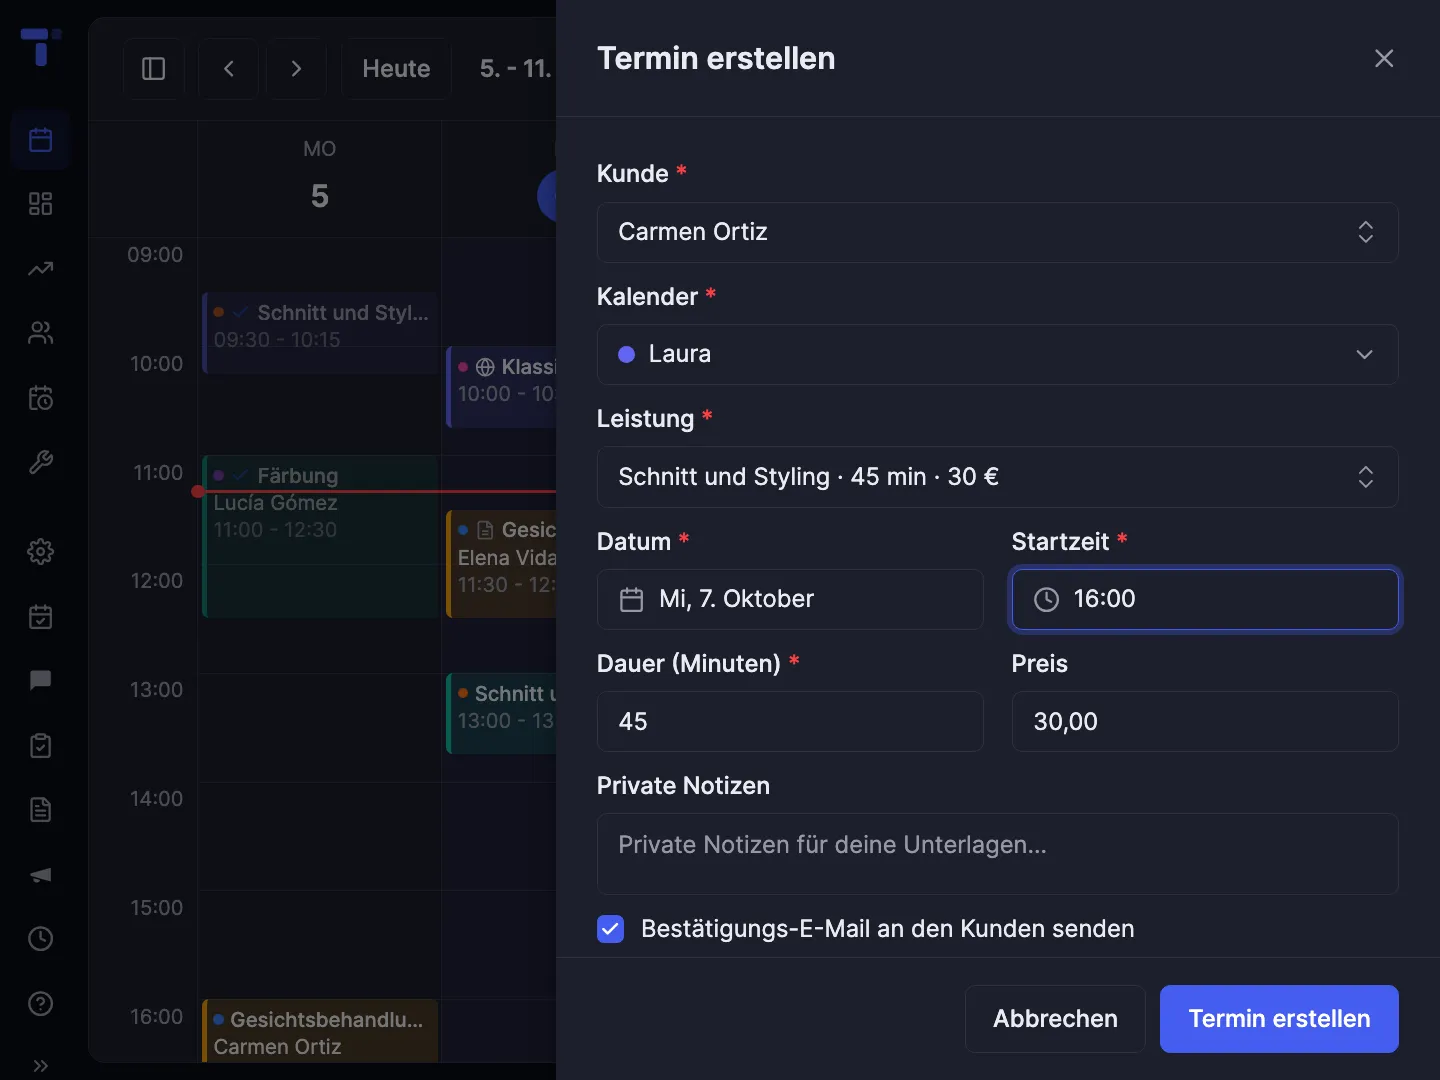1440x1080 pixels.
Task: Uncheck Bestätigungs-E-Mail an den Kunden senden
Action: coord(611,929)
